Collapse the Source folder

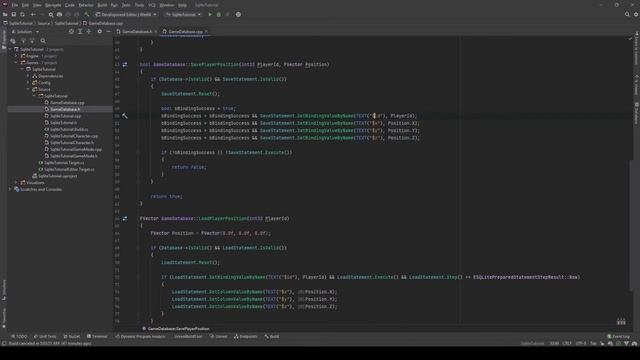tap(28, 89)
